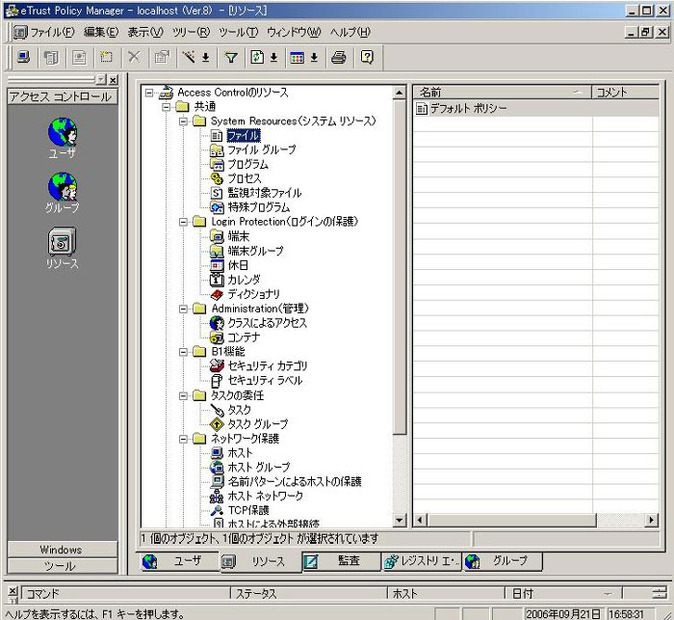Image resolution: width=674 pixels, height=620 pixels.
Task: Switch to グループ bottom tab
Action: pyautogui.click(x=502, y=561)
